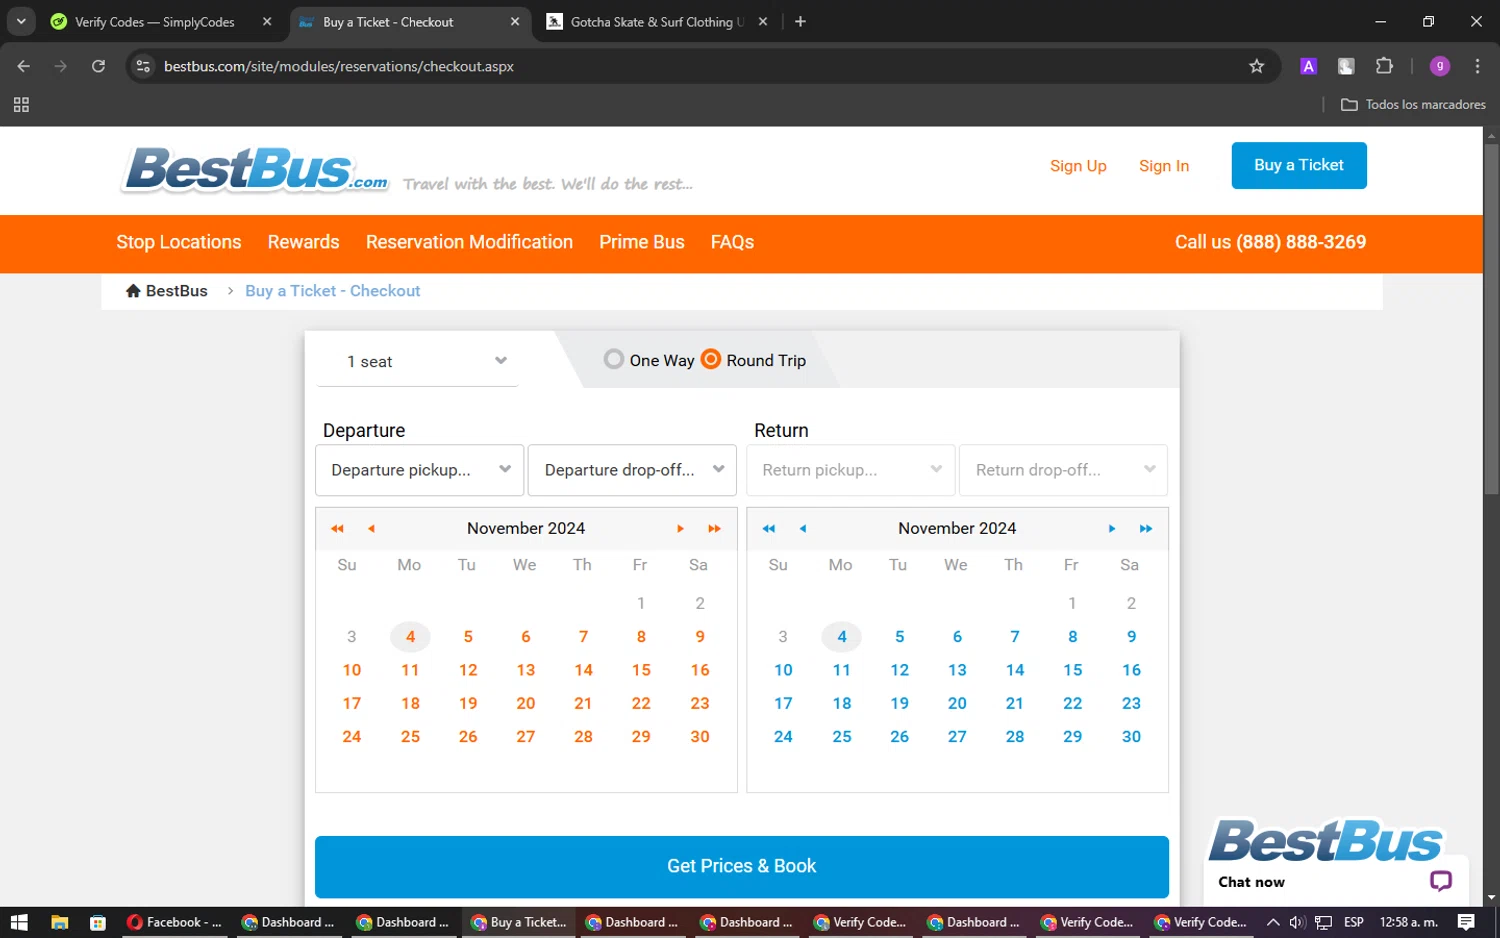Click the browser back arrow
The height and width of the screenshot is (938, 1500).
point(24,66)
